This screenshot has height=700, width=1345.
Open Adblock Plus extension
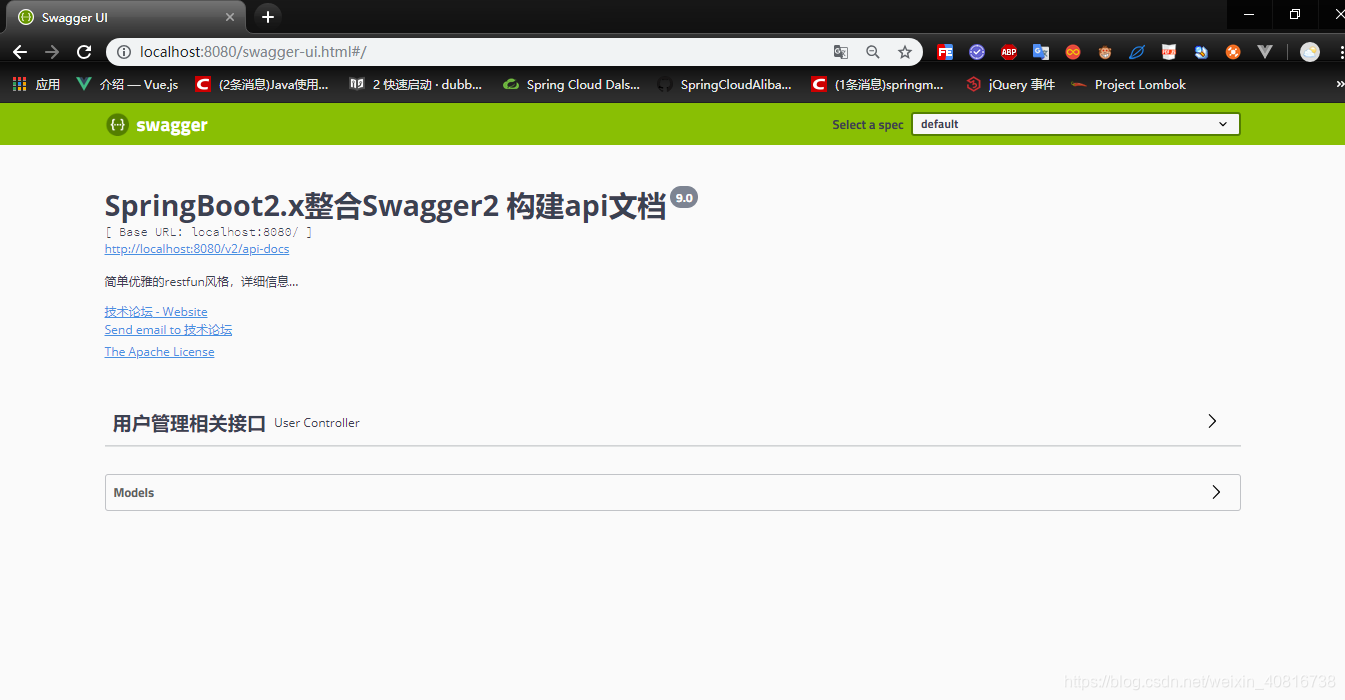pos(1009,52)
